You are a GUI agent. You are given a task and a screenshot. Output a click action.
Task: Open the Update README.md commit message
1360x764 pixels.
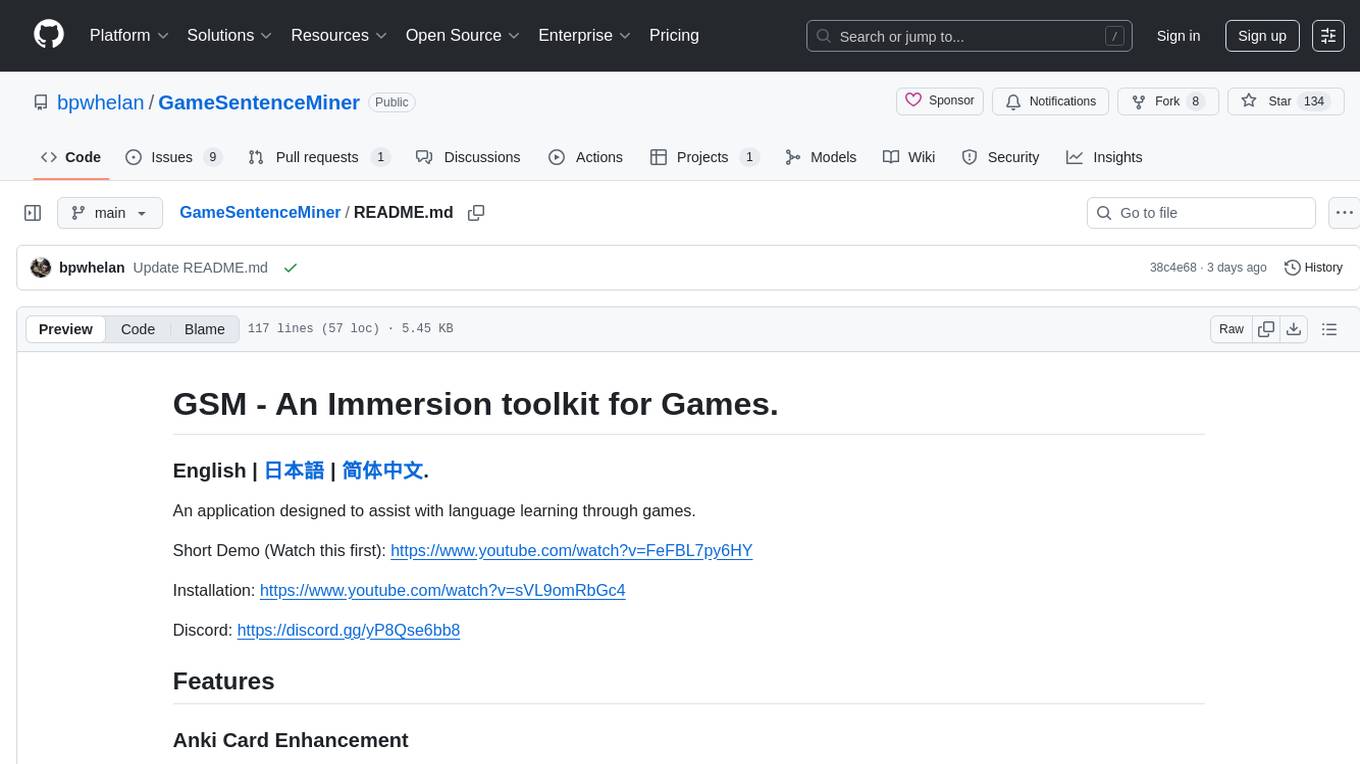point(200,267)
